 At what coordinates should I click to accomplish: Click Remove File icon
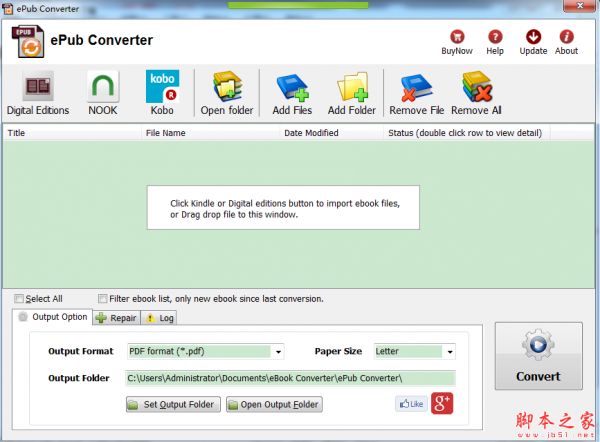[416, 87]
